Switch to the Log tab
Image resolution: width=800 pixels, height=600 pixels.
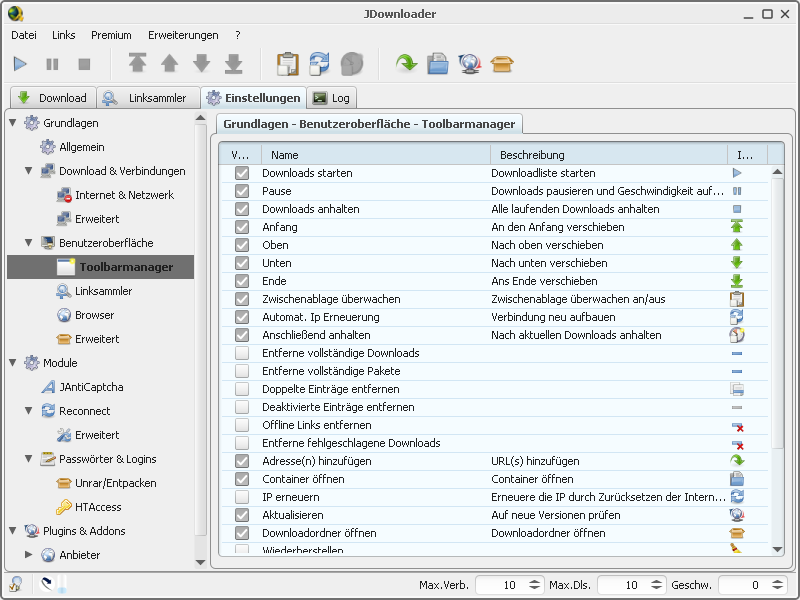332,98
